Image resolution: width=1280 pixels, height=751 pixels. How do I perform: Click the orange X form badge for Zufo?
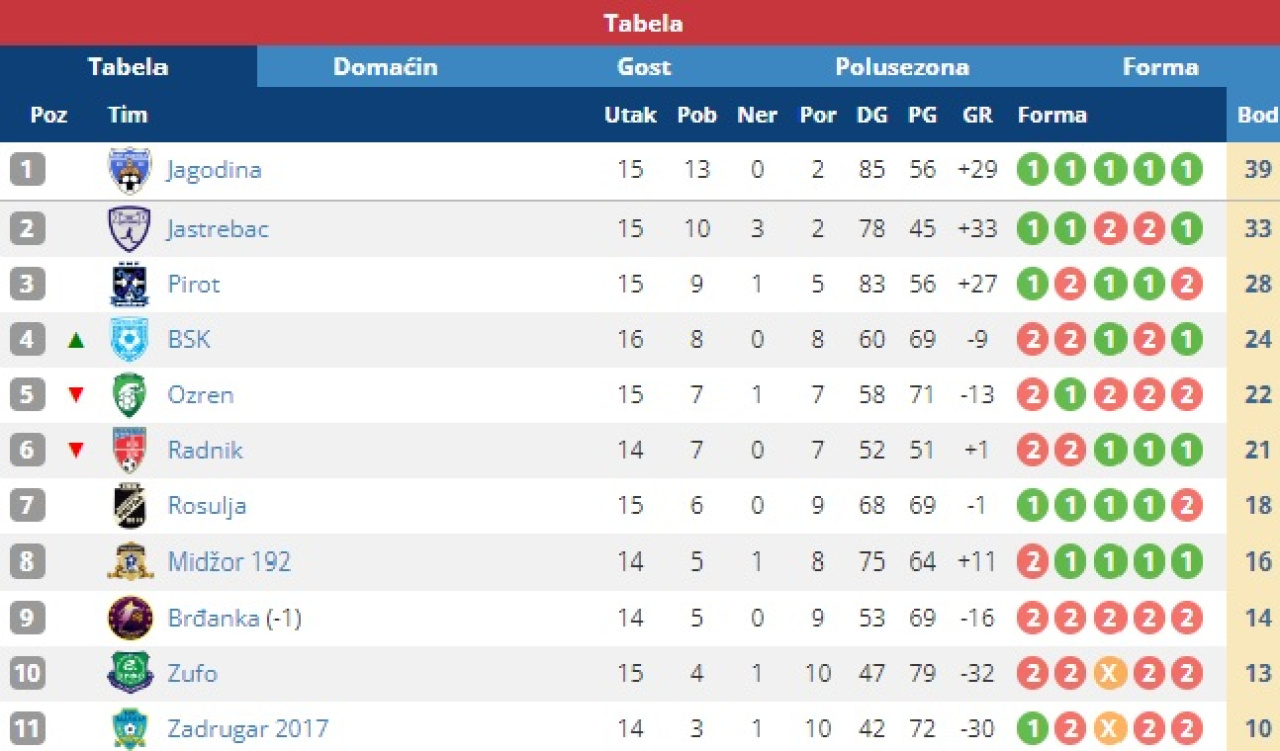pyautogui.click(x=1109, y=674)
